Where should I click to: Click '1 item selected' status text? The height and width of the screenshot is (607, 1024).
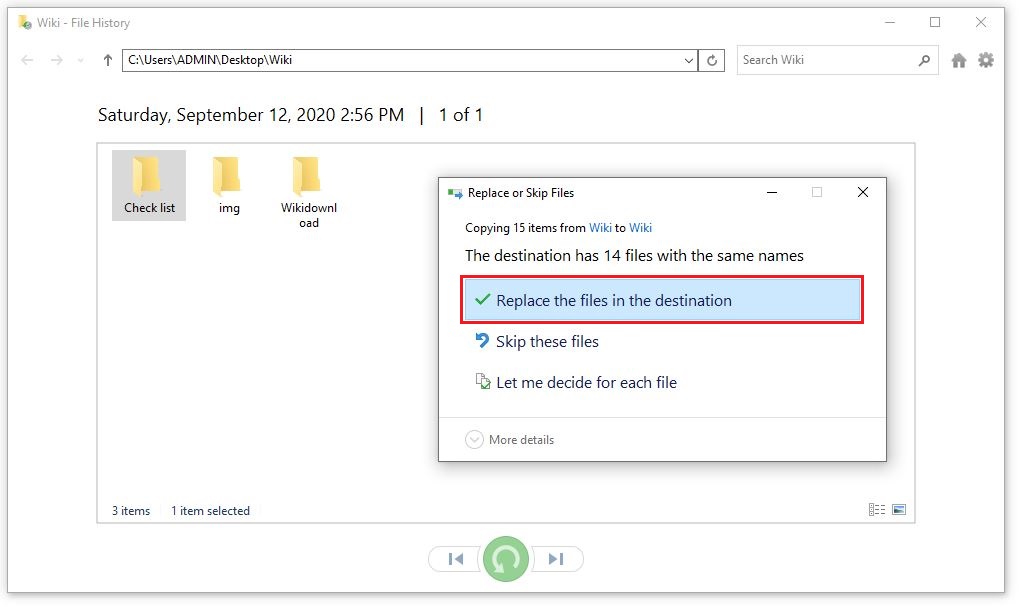(210, 511)
